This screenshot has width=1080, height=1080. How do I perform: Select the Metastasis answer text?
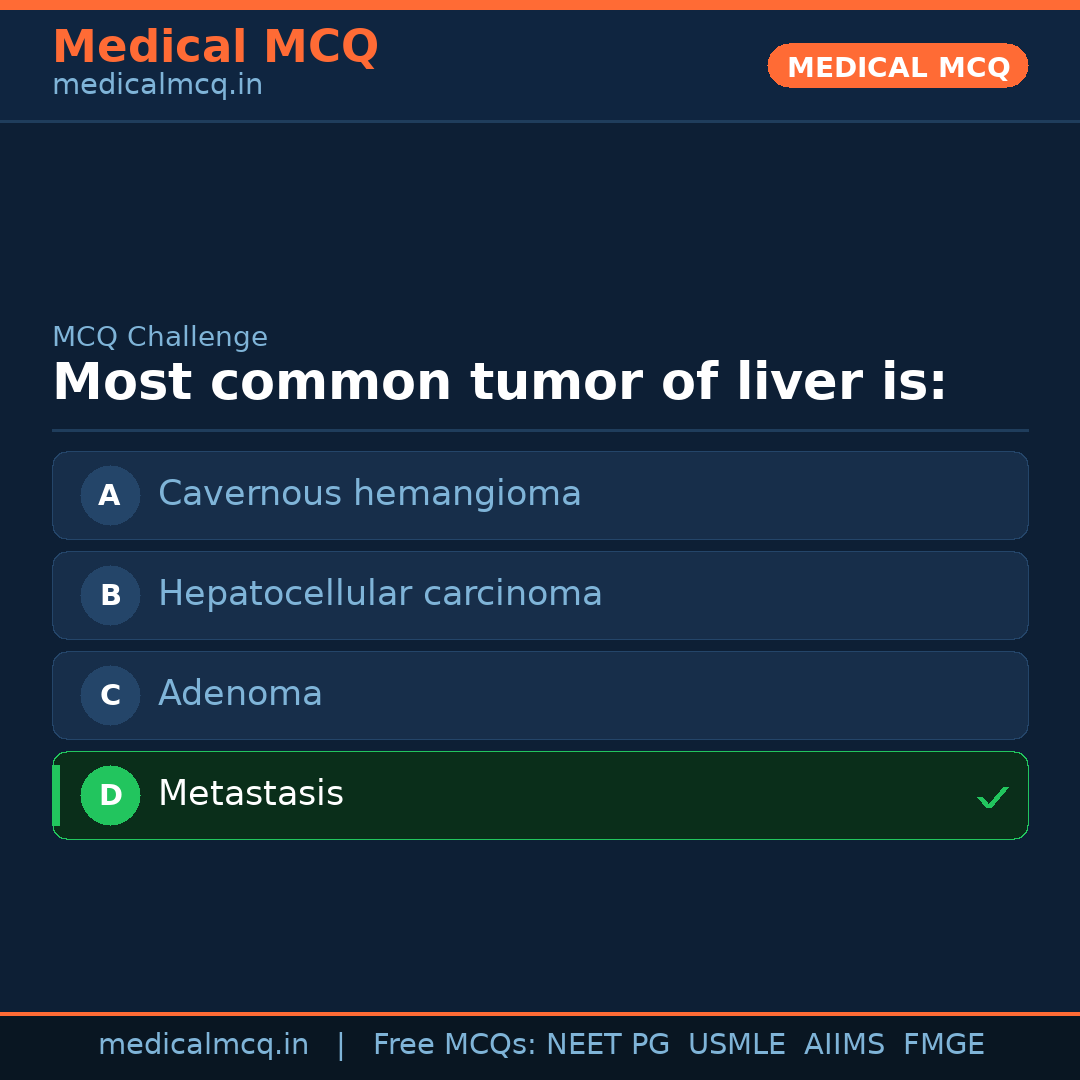click(250, 794)
